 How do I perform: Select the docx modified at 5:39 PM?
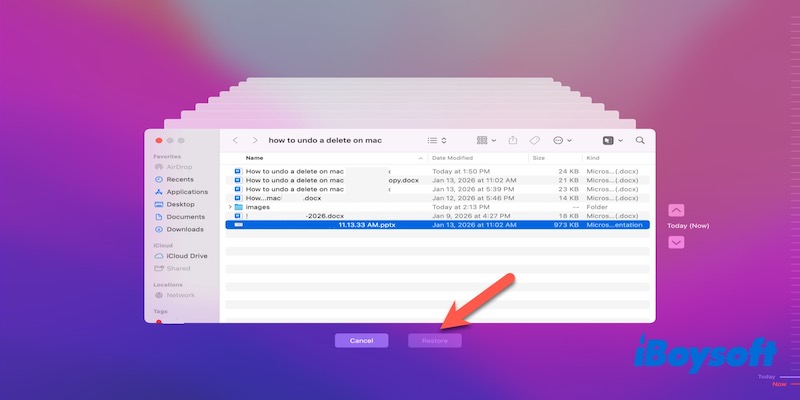437,189
